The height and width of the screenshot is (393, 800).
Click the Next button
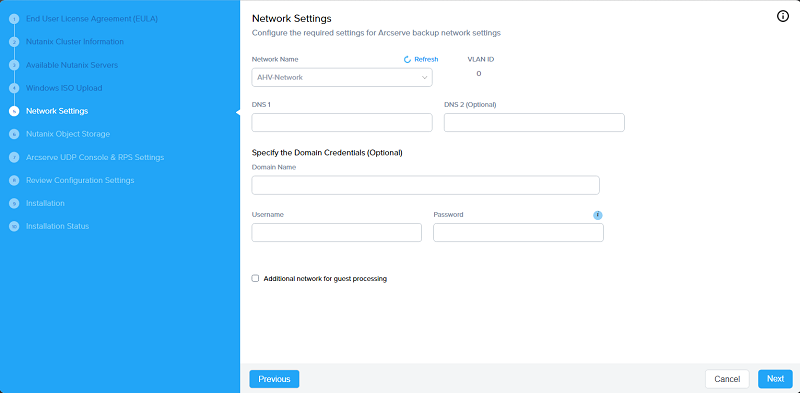tap(775, 379)
